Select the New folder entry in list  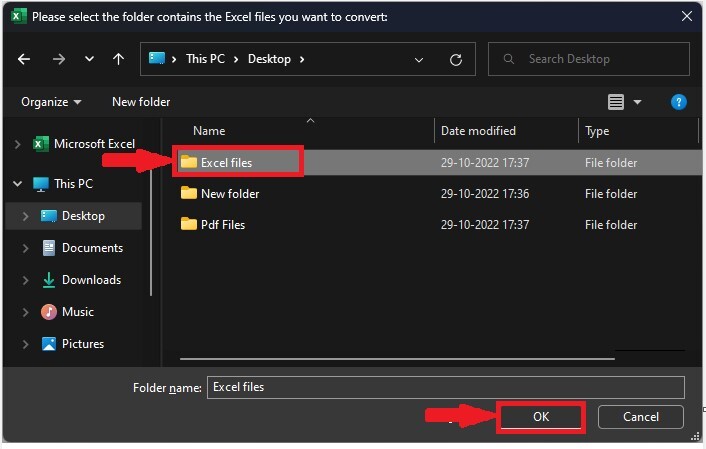230,194
